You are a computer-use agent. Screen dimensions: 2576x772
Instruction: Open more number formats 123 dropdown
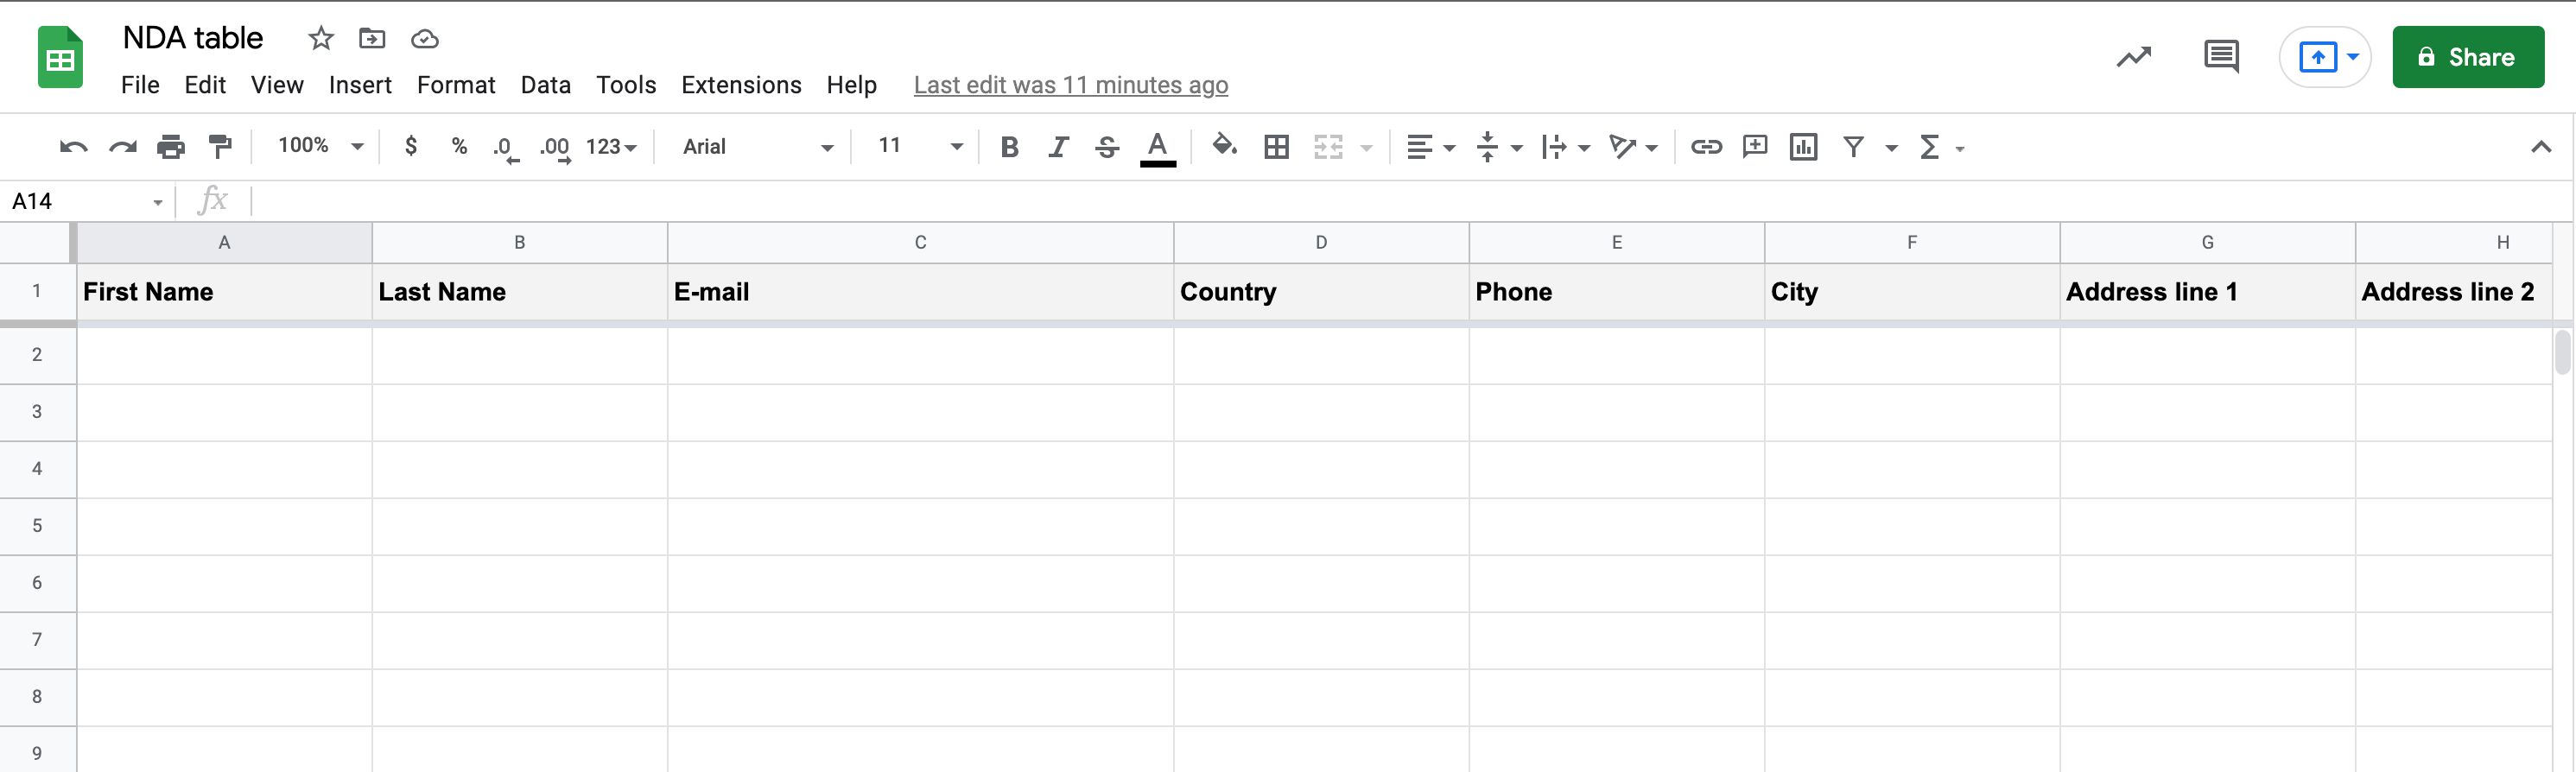point(611,147)
